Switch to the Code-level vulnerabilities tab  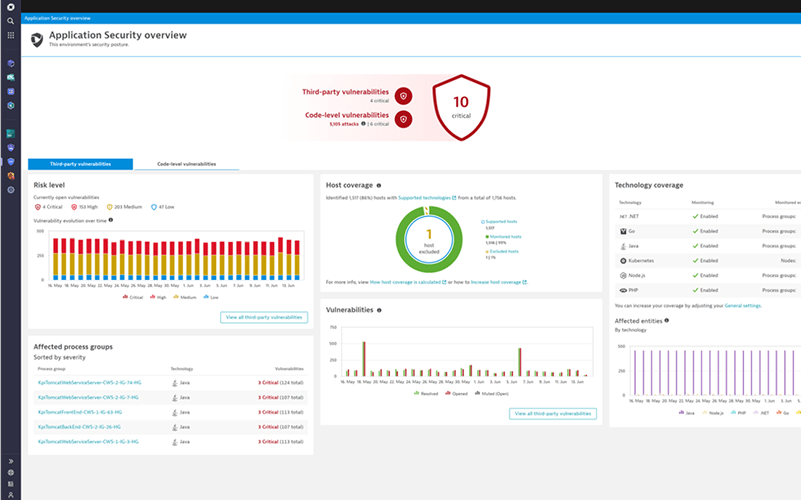pyautogui.click(x=187, y=164)
